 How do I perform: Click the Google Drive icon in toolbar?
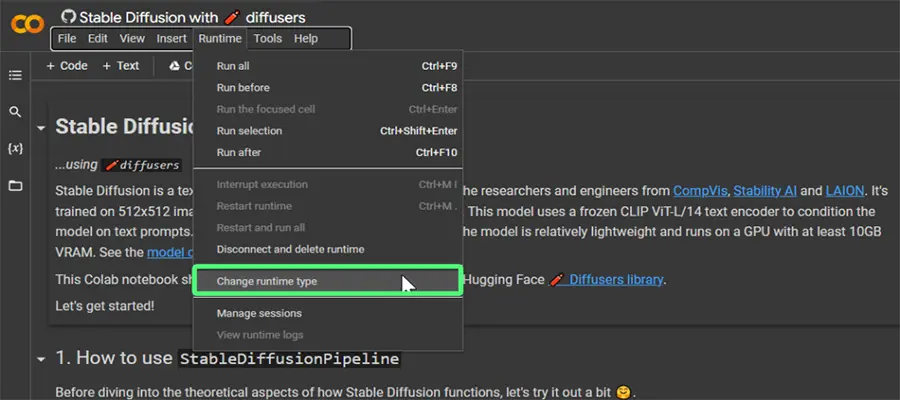pyautogui.click(x=174, y=66)
